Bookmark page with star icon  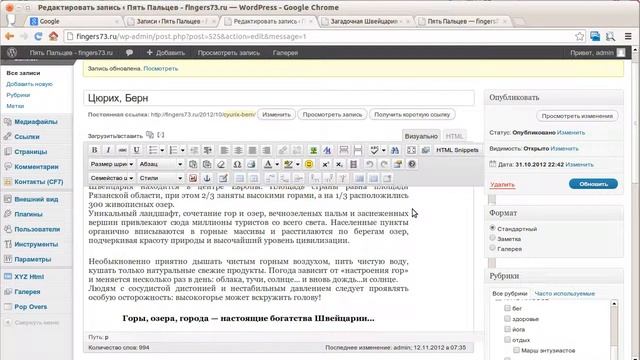pyautogui.click(x=579, y=36)
